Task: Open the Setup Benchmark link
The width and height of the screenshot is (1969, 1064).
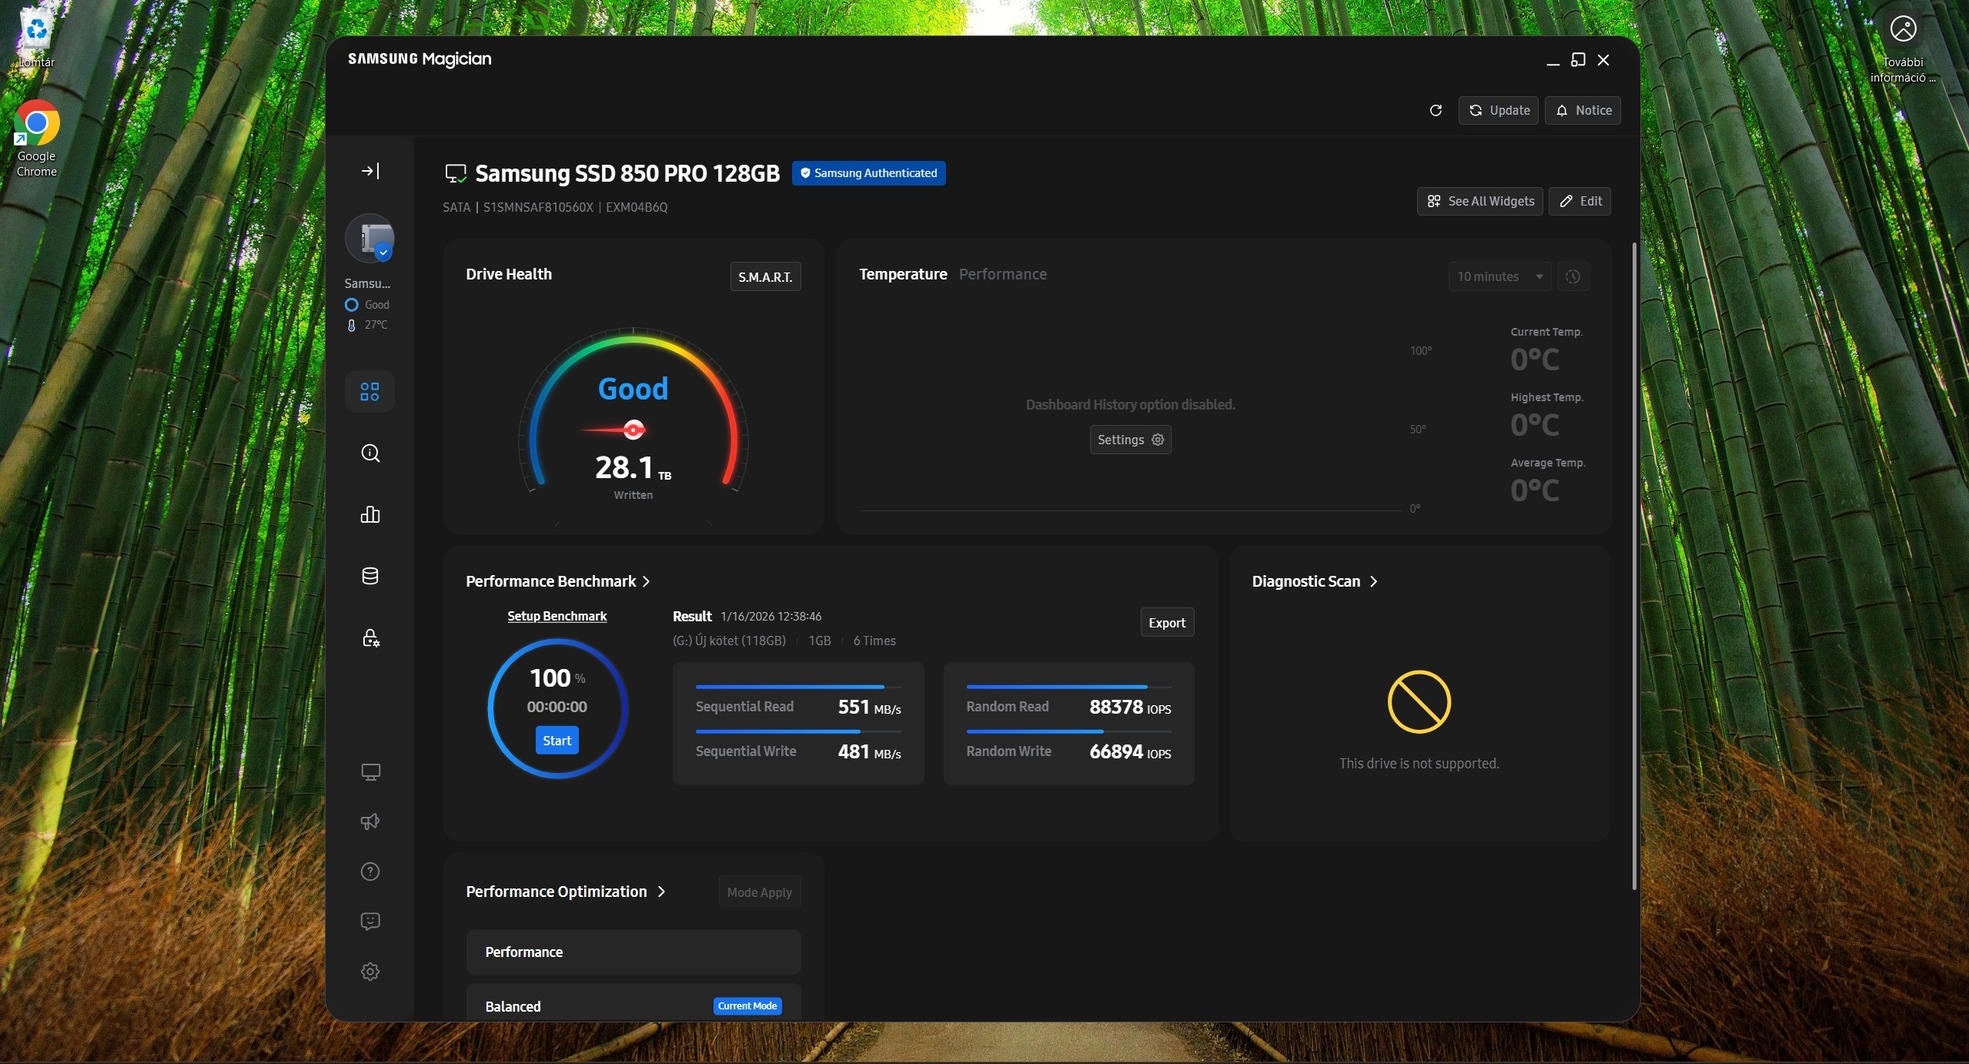Action: coord(557,616)
